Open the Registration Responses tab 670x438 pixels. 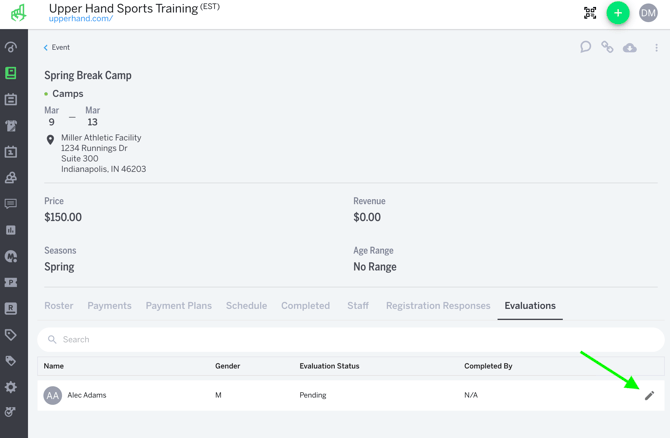pyautogui.click(x=438, y=306)
